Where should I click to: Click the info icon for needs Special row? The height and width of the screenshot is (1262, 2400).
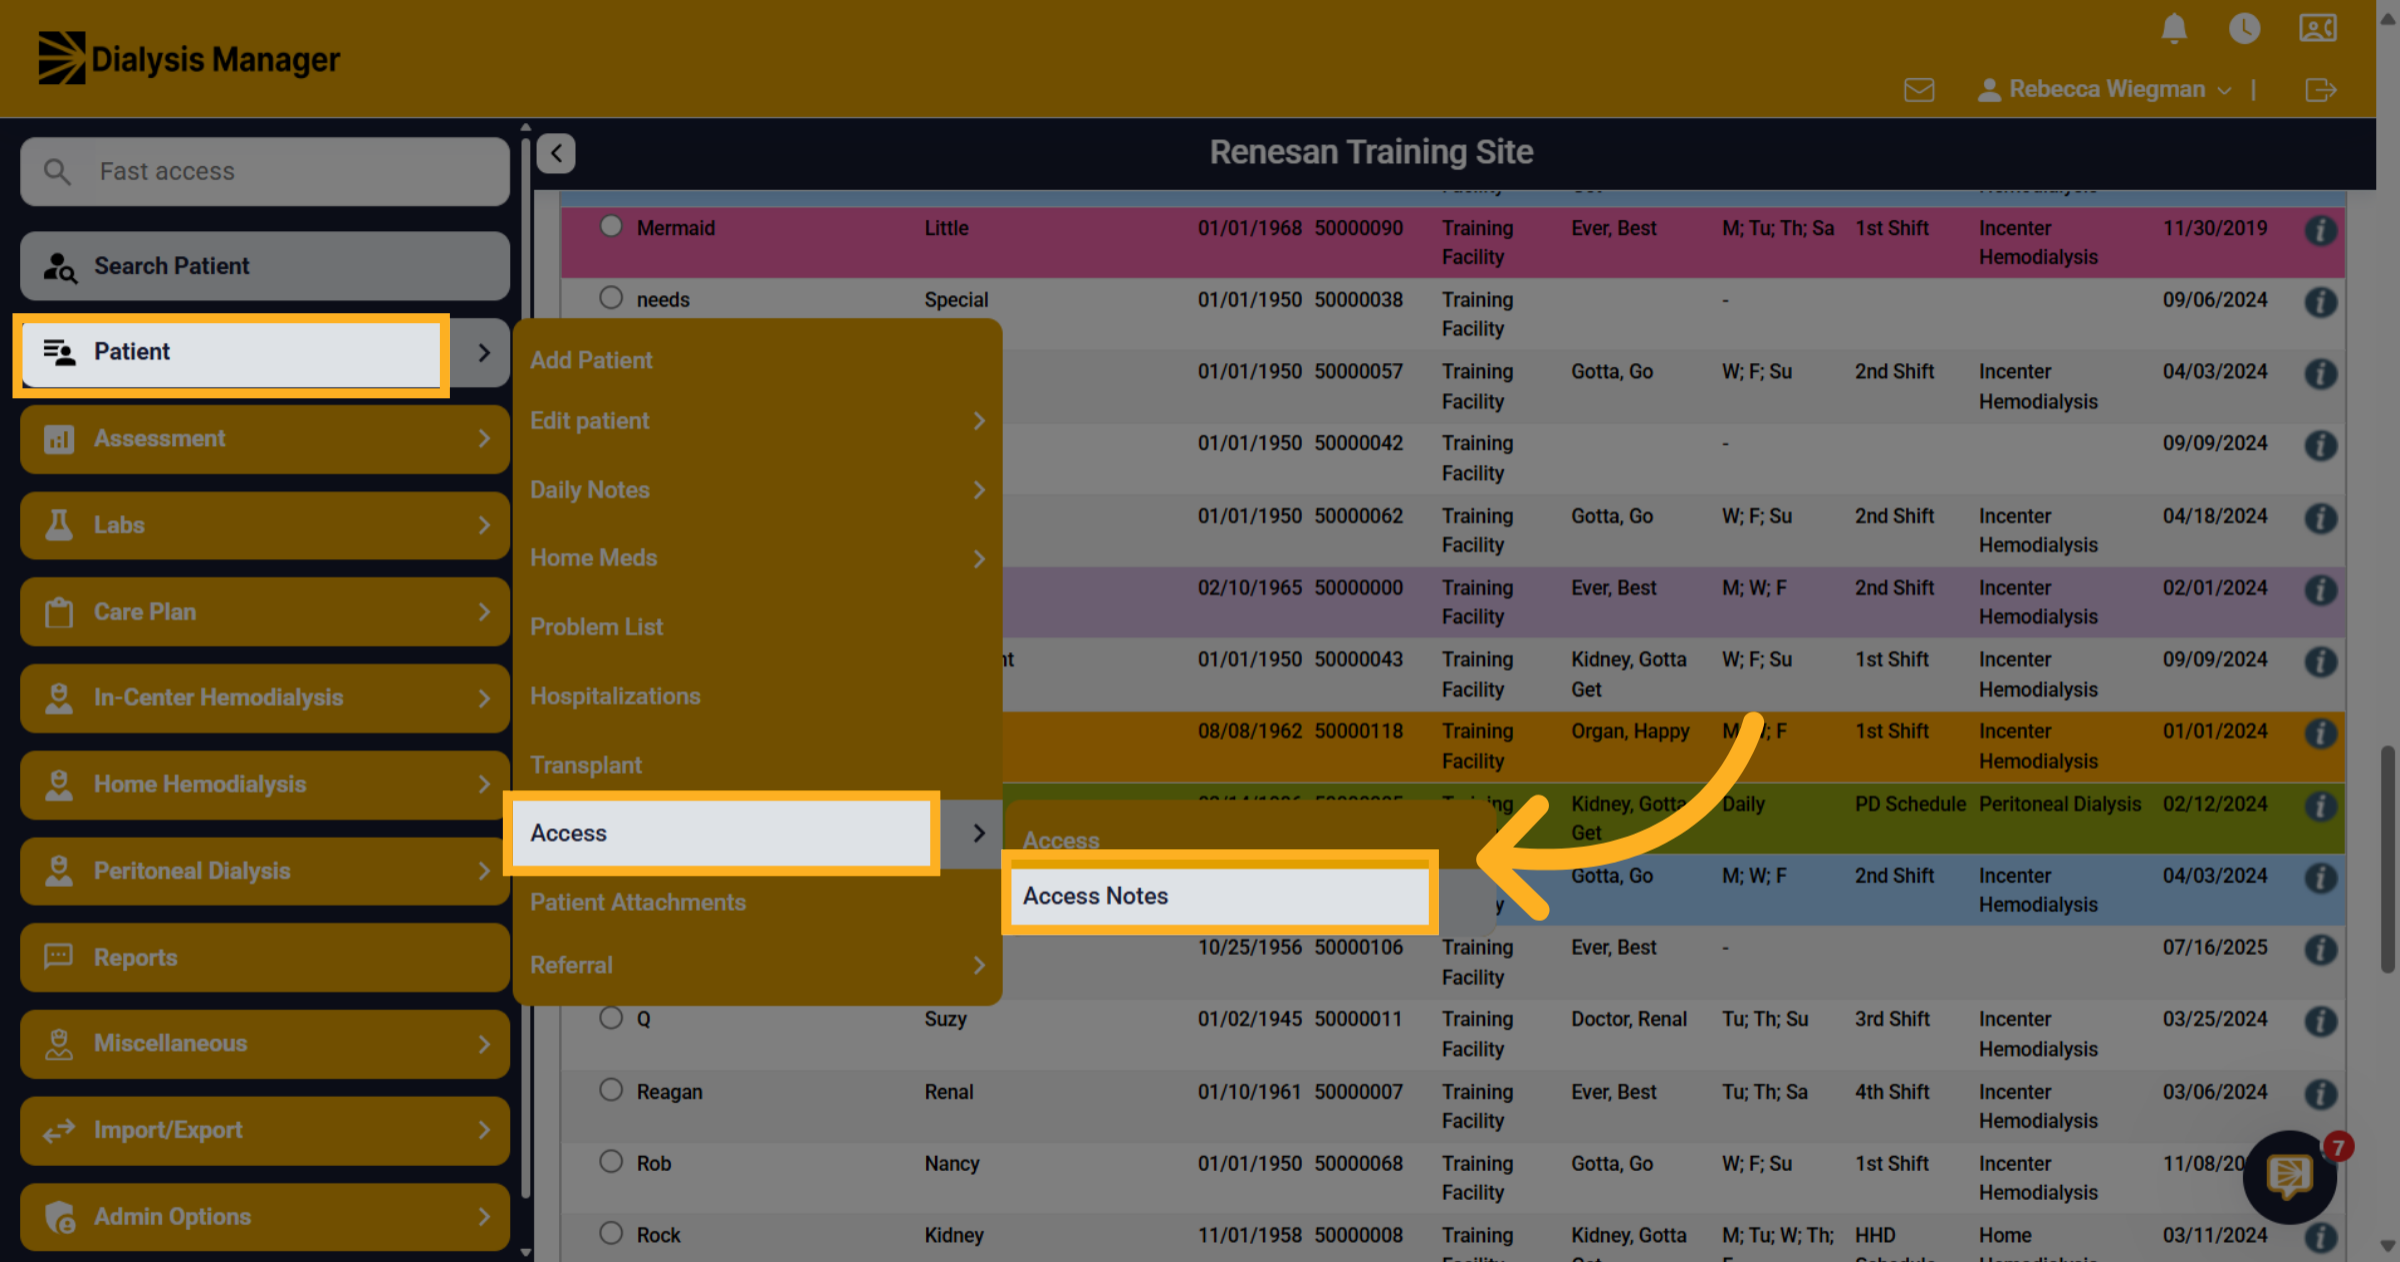point(2321,302)
